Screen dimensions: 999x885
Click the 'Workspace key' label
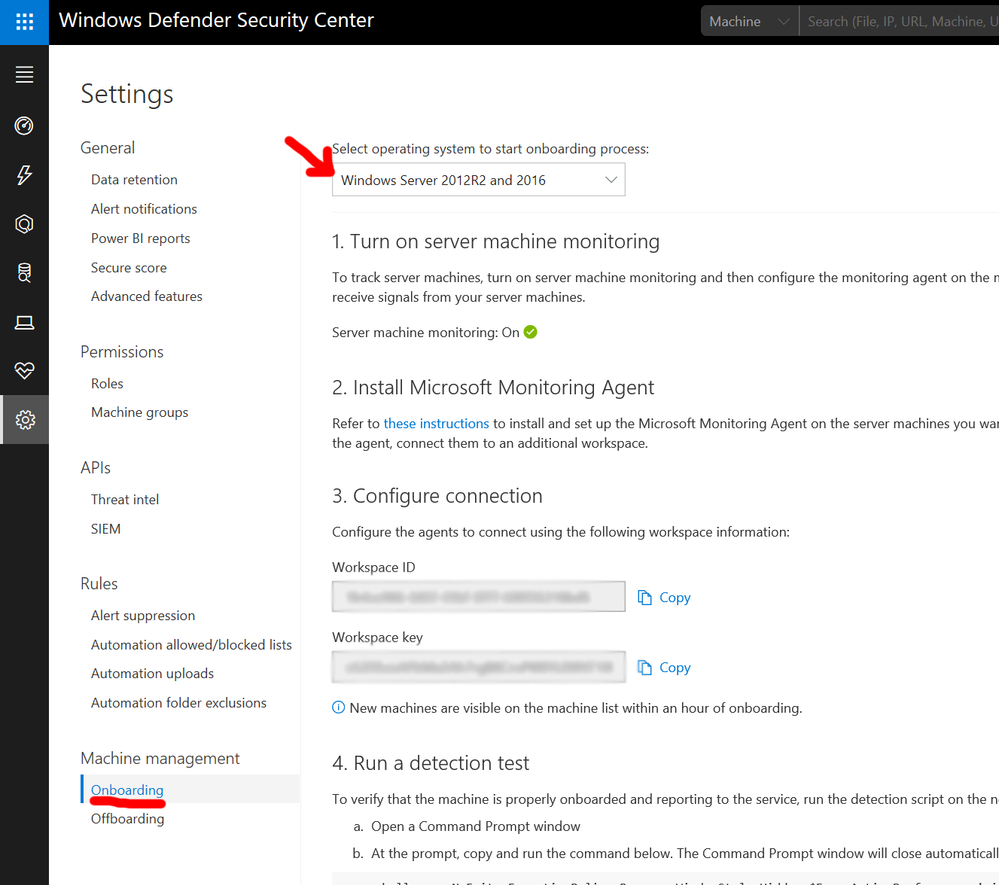pyautogui.click(x=377, y=637)
